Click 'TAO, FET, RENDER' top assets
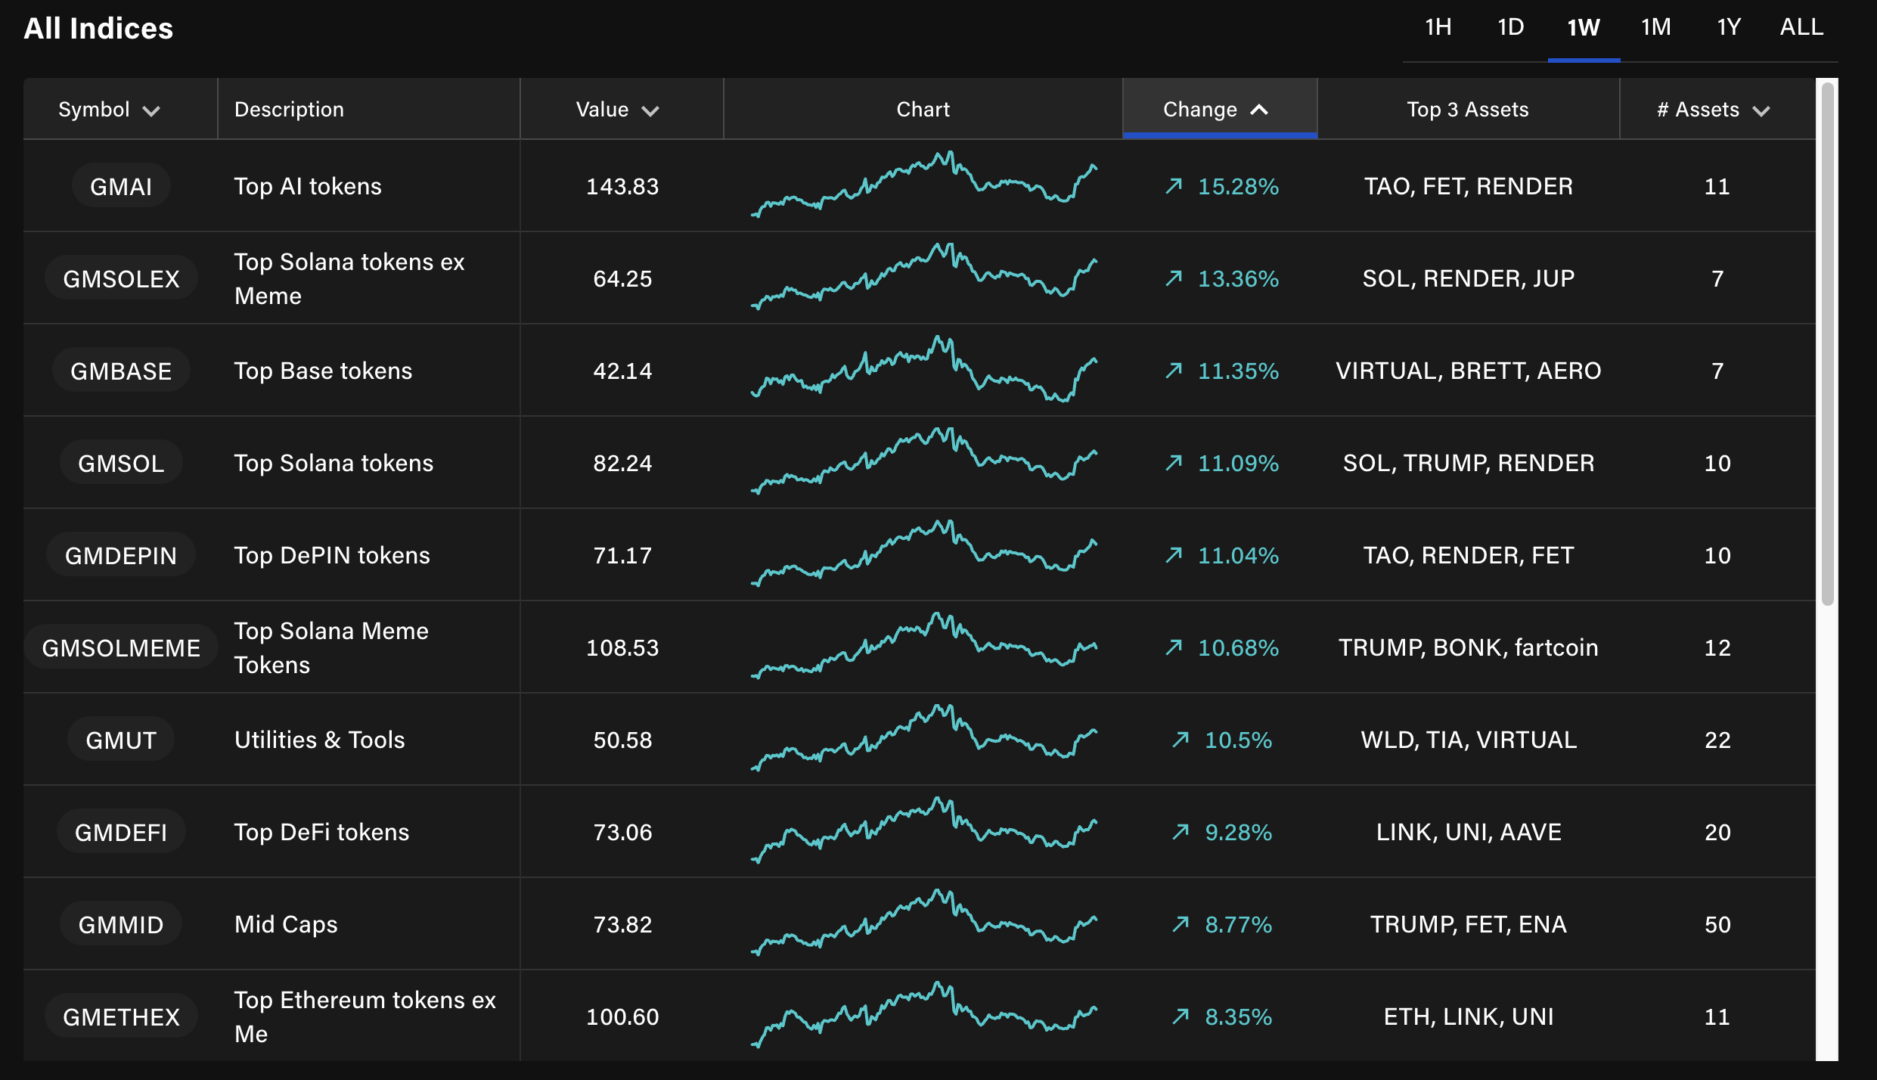This screenshot has width=1877, height=1080. tap(1468, 186)
